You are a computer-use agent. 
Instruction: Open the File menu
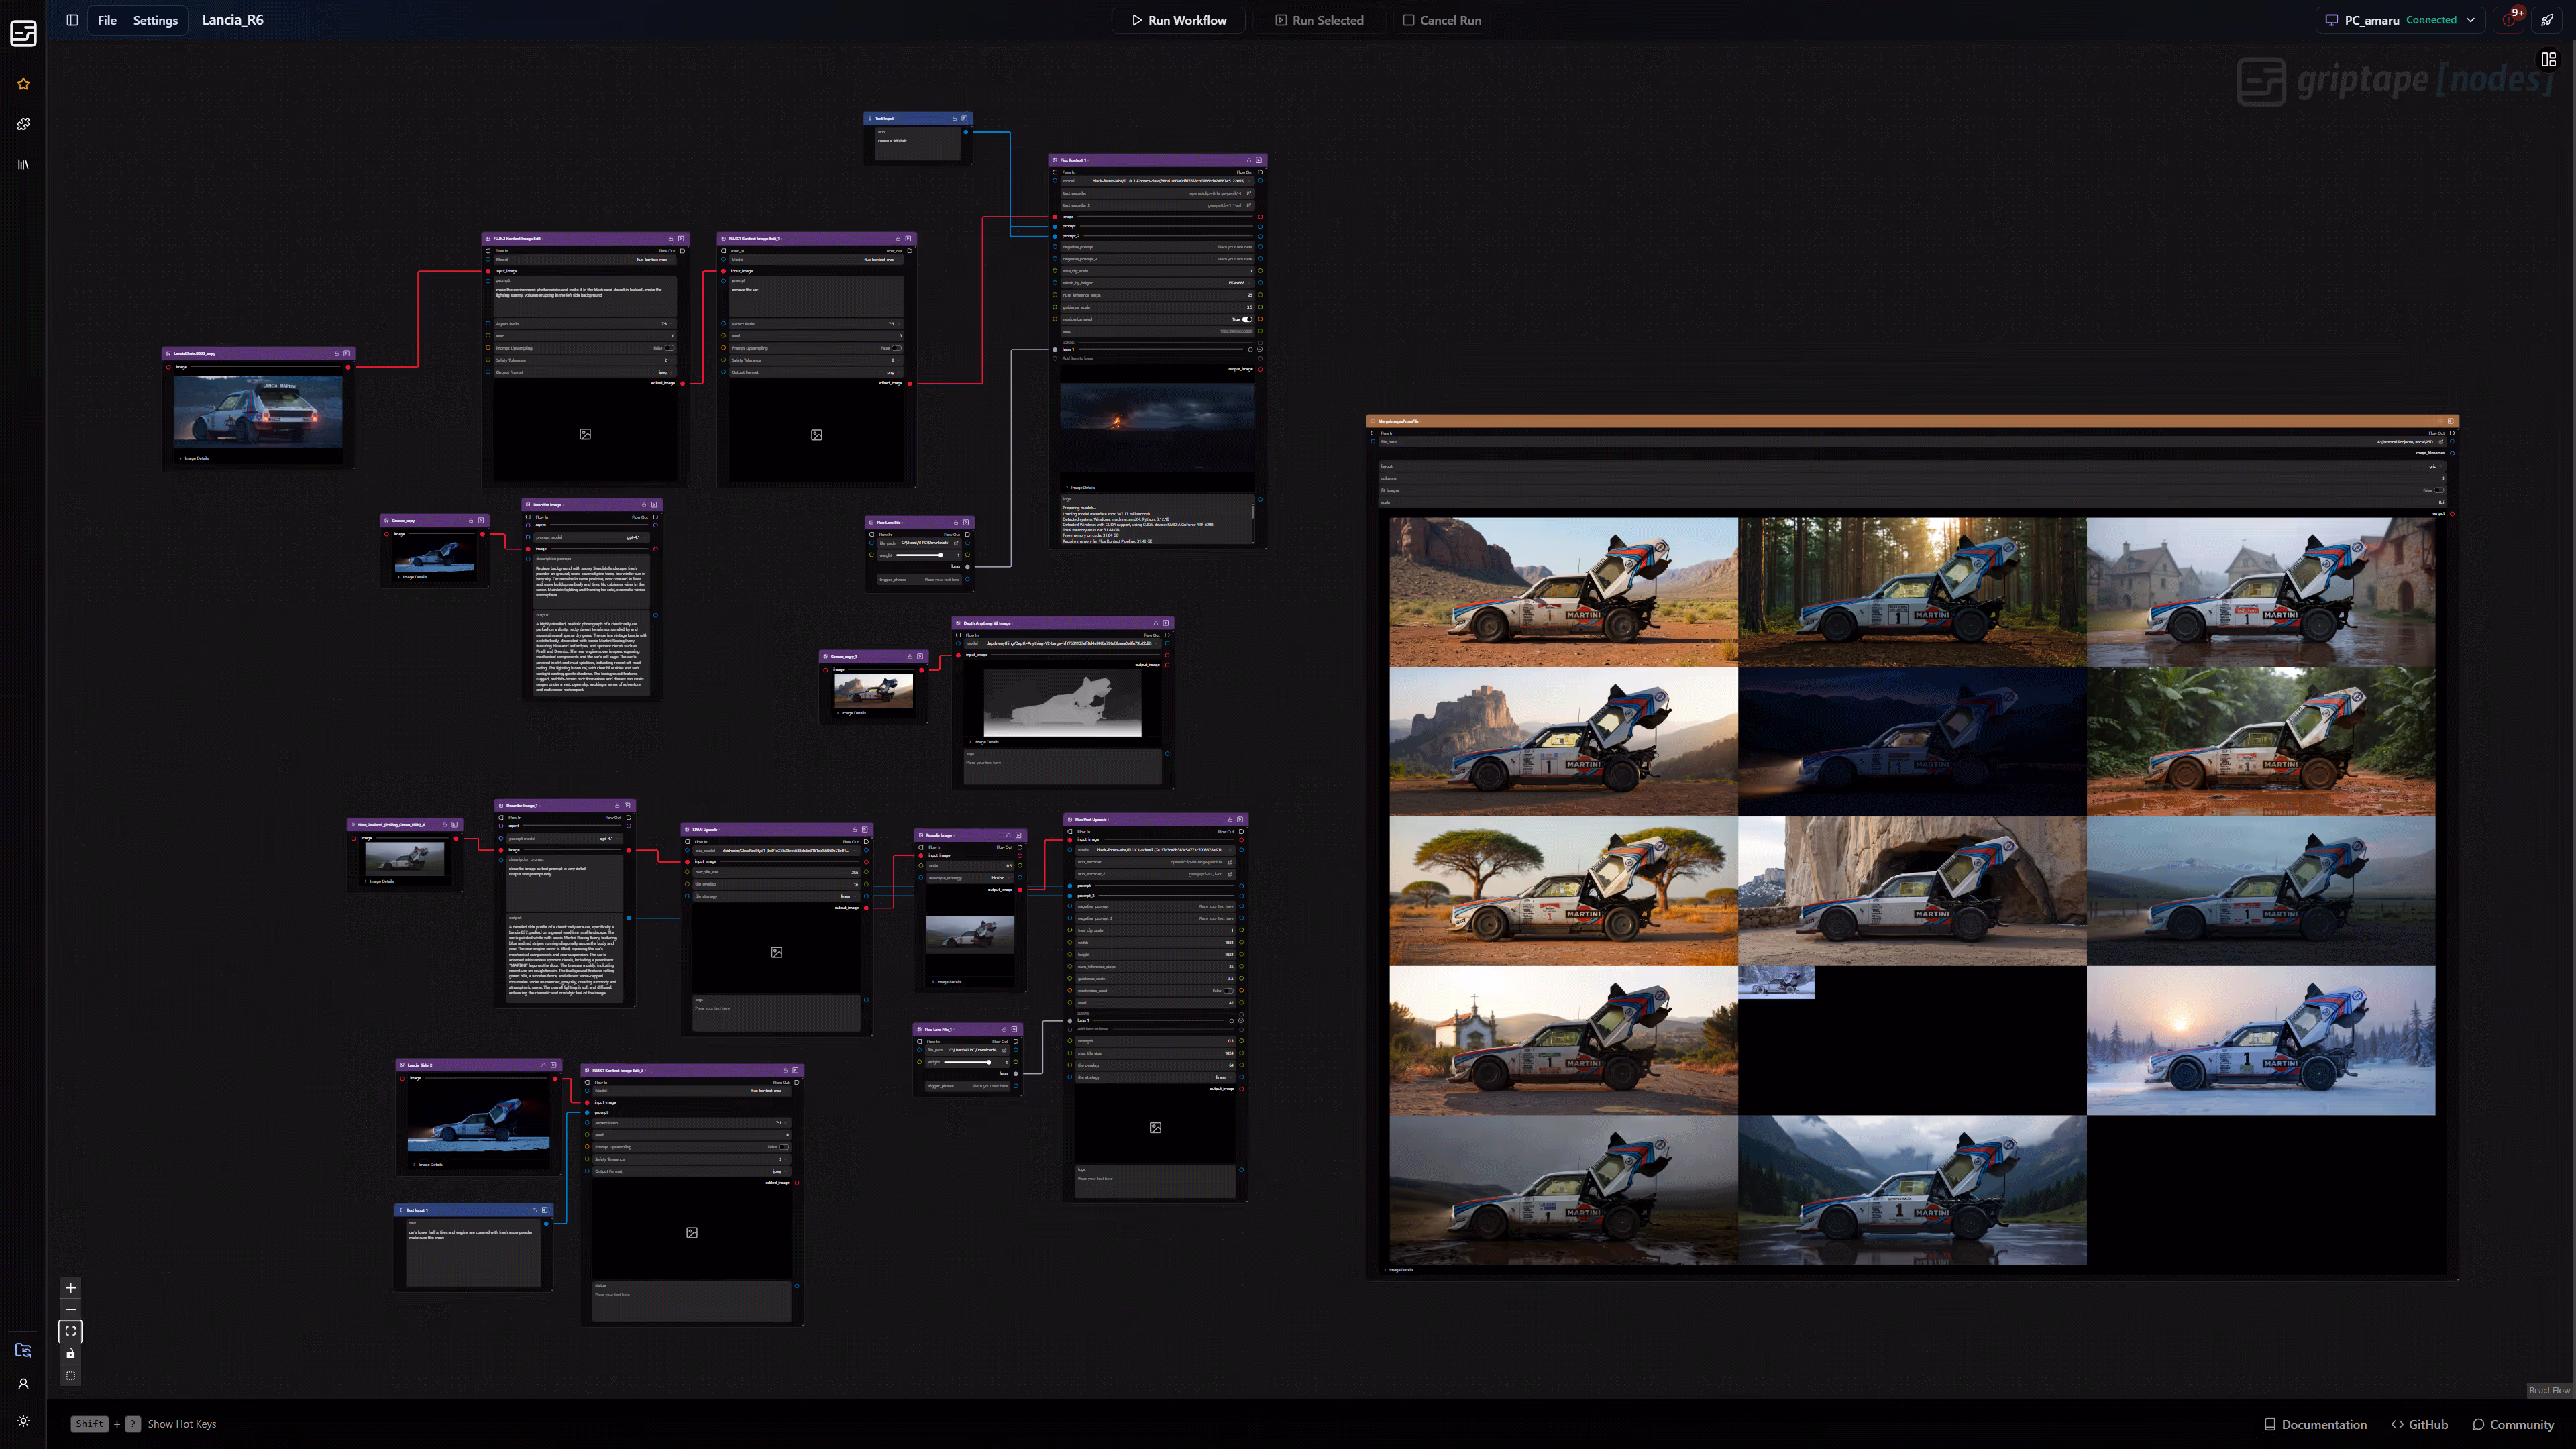click(106, 19)
